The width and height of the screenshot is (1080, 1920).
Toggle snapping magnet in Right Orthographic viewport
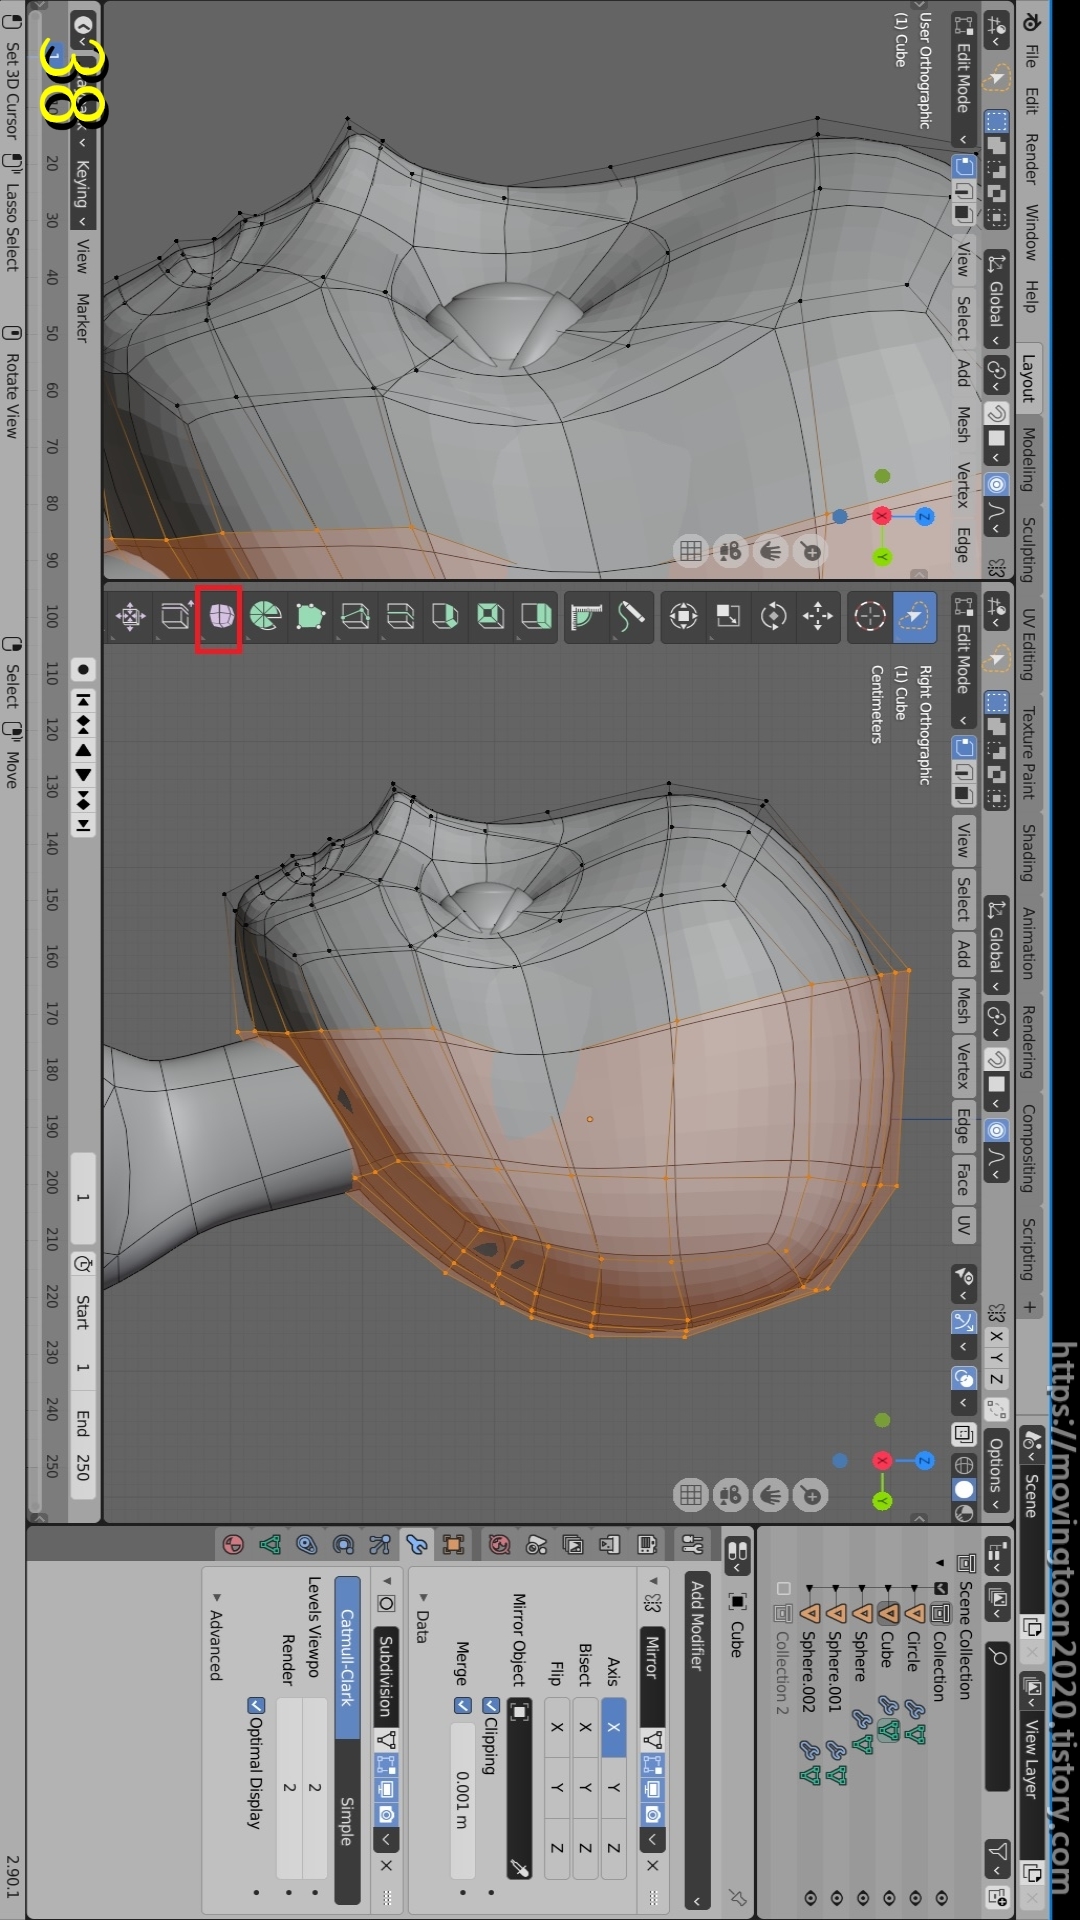point(997,1060)
